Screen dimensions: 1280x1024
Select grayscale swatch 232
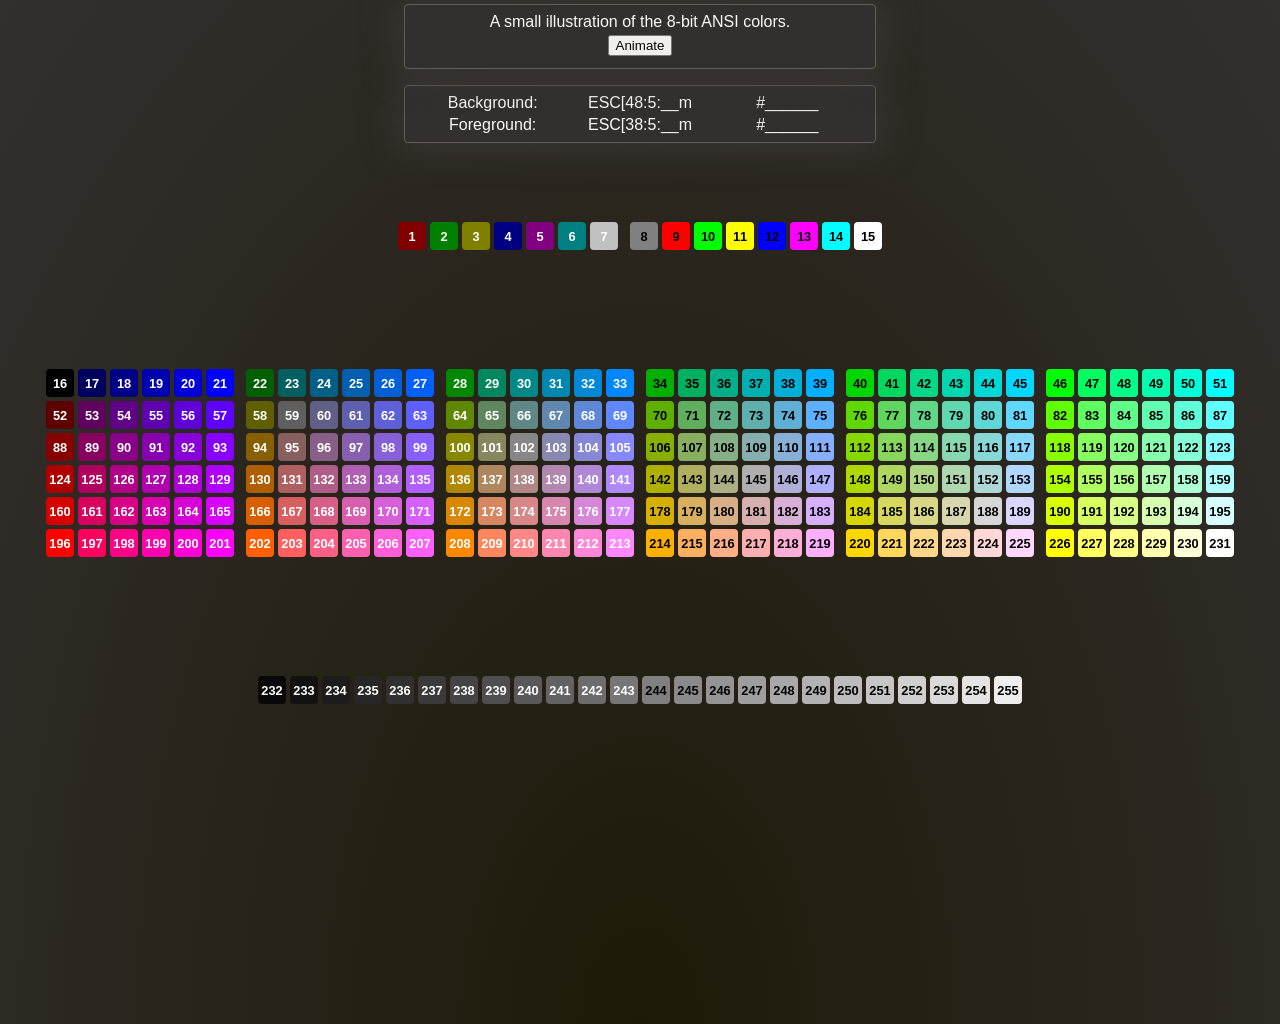(272, 690)
